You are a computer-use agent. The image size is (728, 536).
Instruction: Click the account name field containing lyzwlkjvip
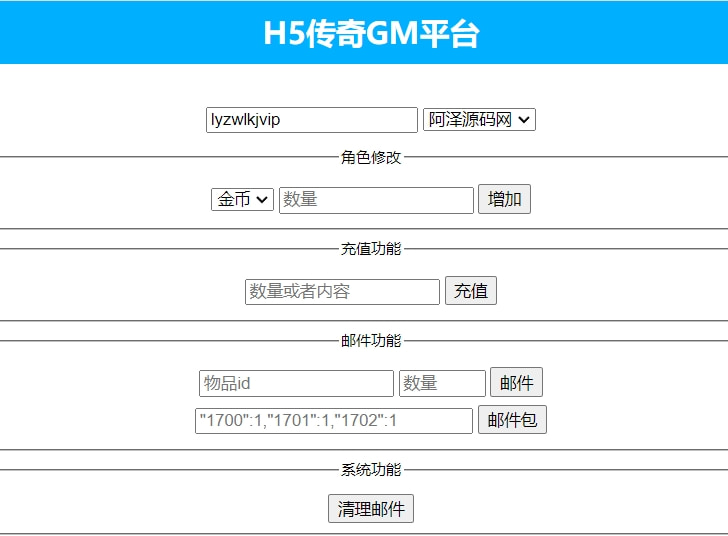[x=311, y=120]
